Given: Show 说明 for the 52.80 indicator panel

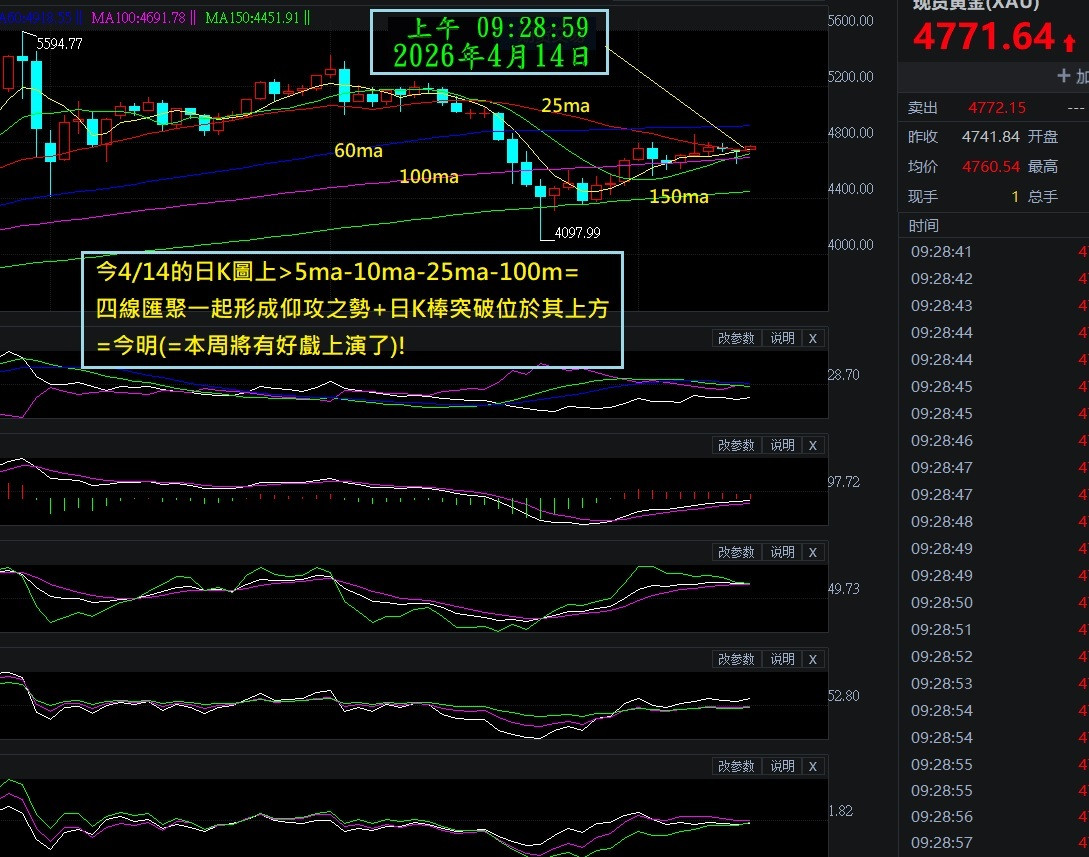Looking at the screenshot, I should (x=782, y=660).
